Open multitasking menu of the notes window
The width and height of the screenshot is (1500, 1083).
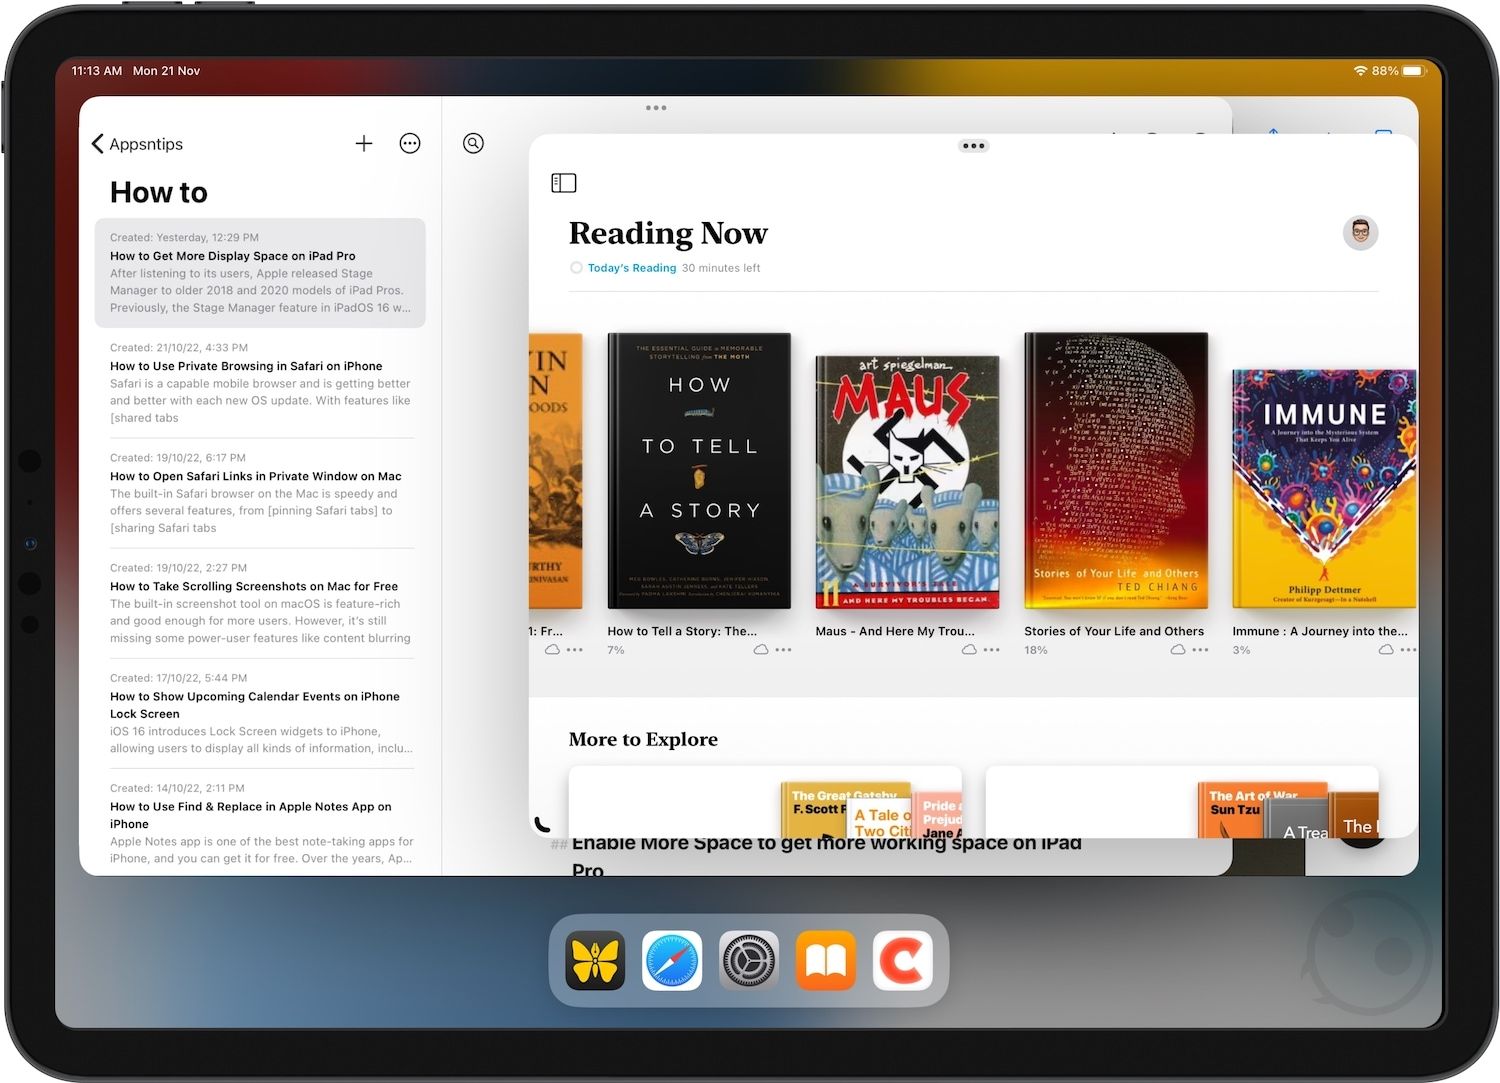[x=656, y=108]
